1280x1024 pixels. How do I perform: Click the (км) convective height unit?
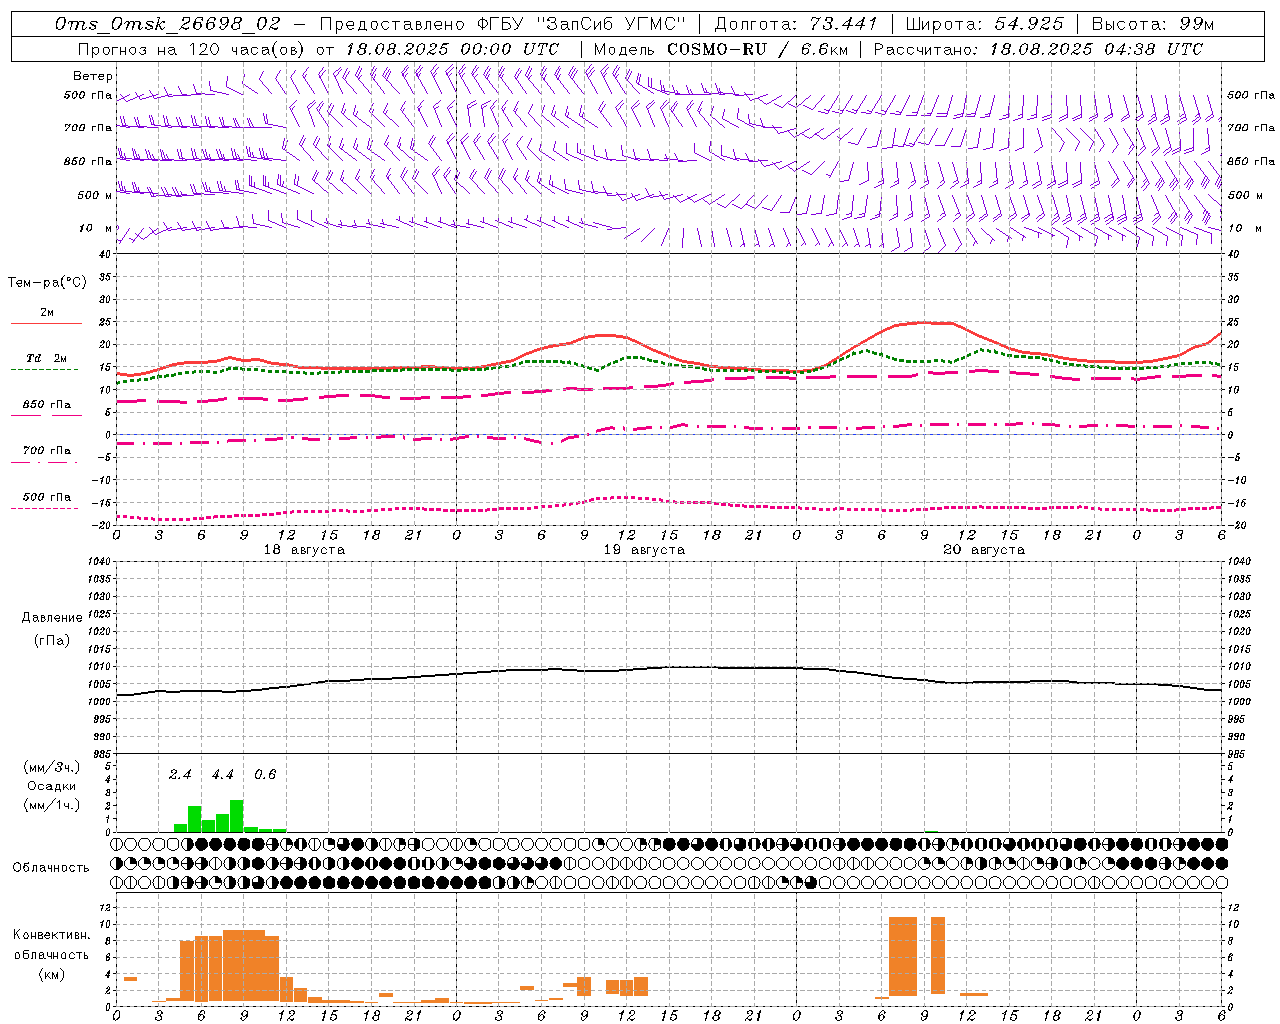[x=52, y=974]
